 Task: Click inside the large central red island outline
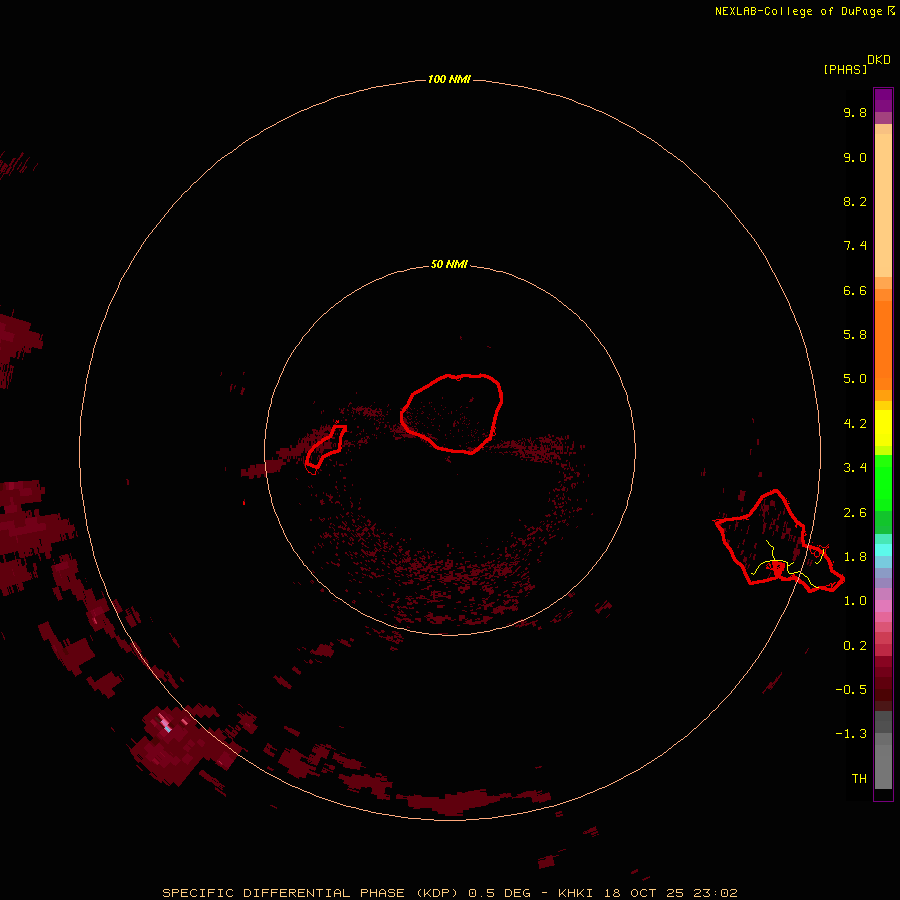tap(452, 413)
